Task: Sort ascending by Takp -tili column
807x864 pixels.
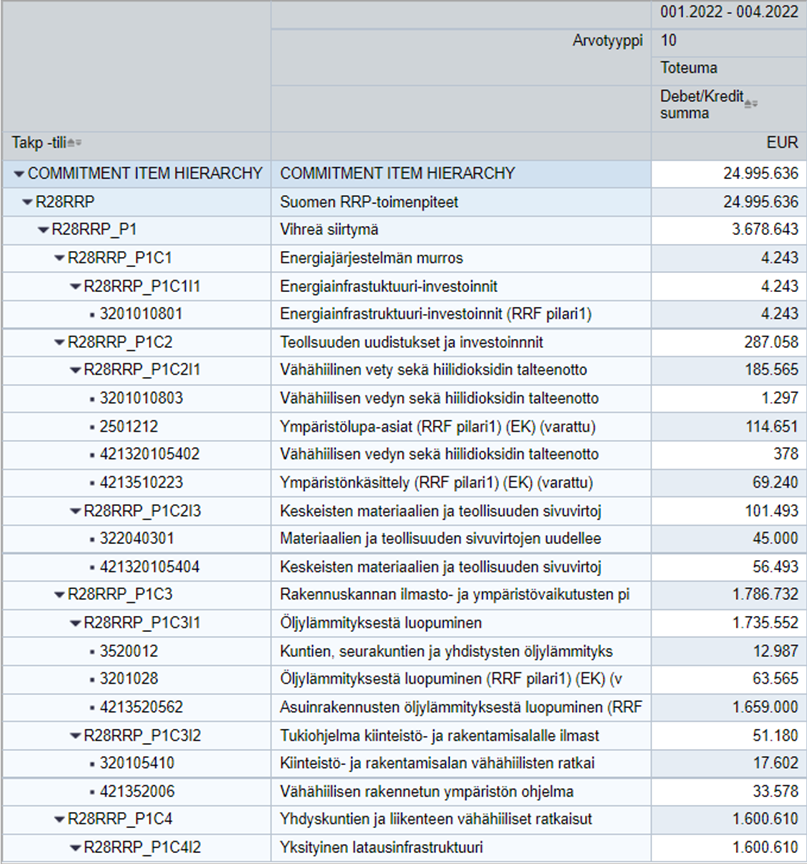Action: pos(69,142)
